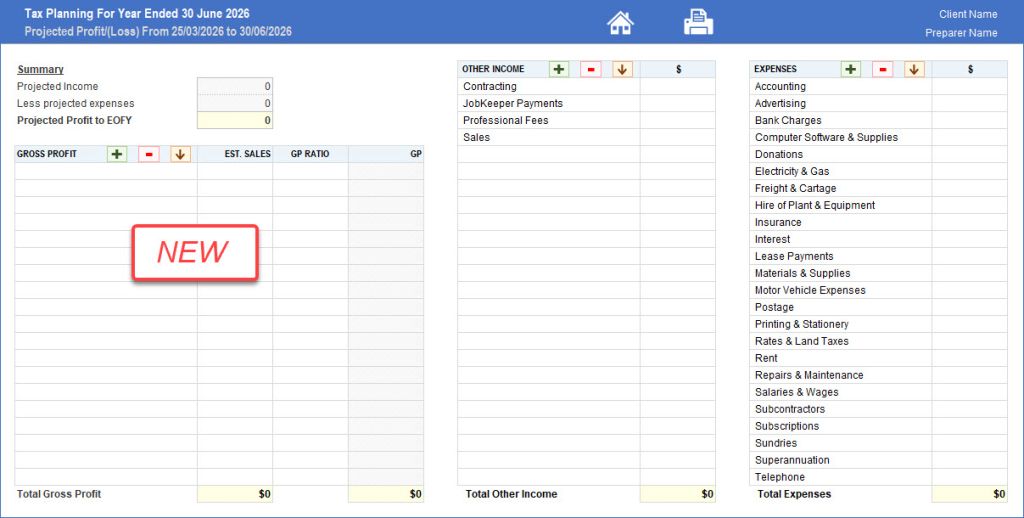Click the Home icon in header
This screenshot has width=1024, height=518.
[620, 22]
